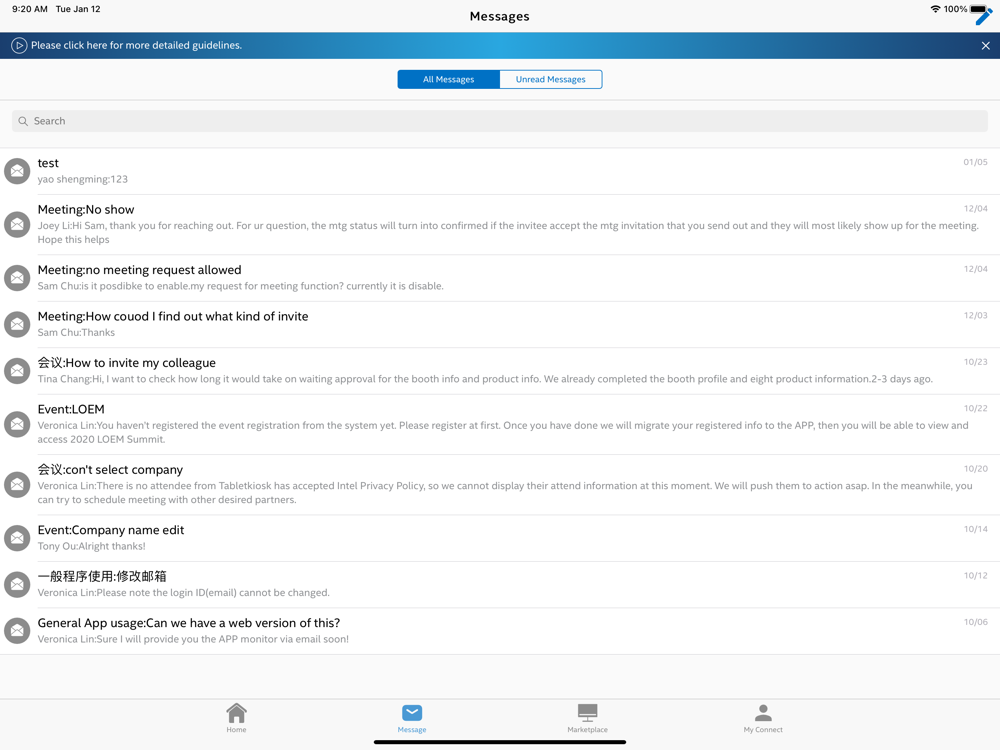Screen dimensions: 1000x750
Task: Click preview about APP monitor via email
Action: click(193, 639)
